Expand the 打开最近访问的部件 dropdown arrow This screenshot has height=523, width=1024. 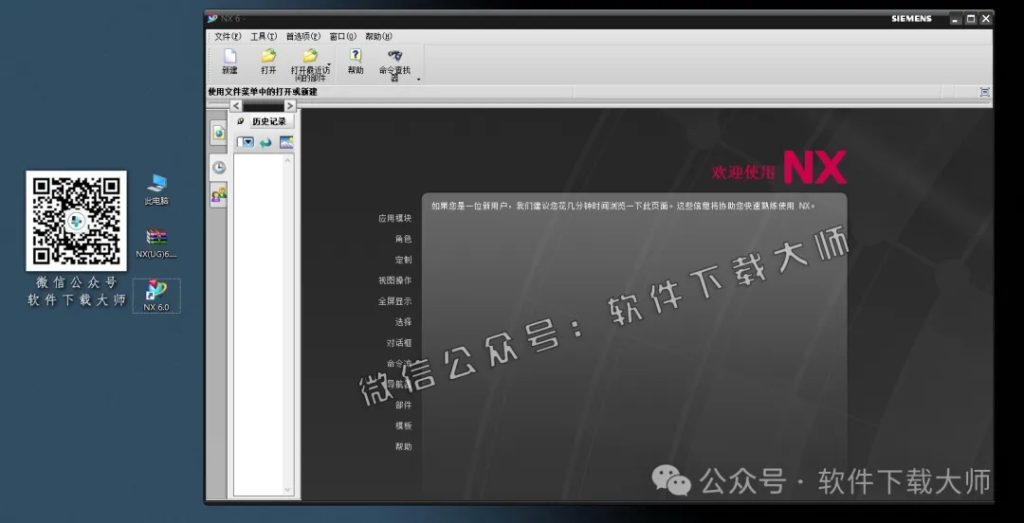329,64
